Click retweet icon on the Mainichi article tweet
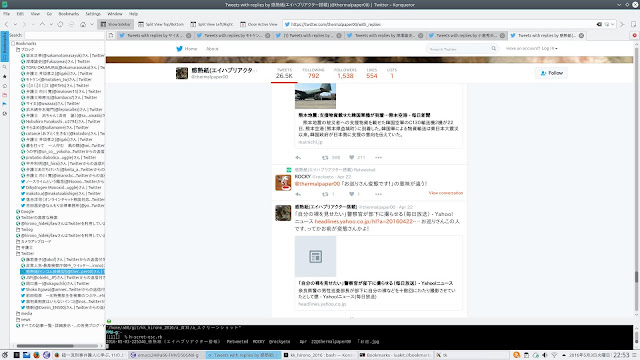Screen dimensions: 640x360 [325, 158]
